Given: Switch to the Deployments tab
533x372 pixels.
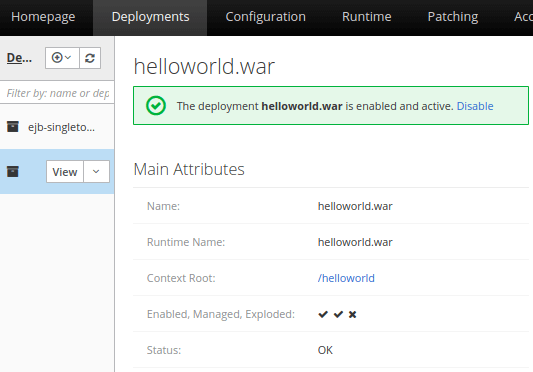Looking at the screenshot, I should click(150, 17).
